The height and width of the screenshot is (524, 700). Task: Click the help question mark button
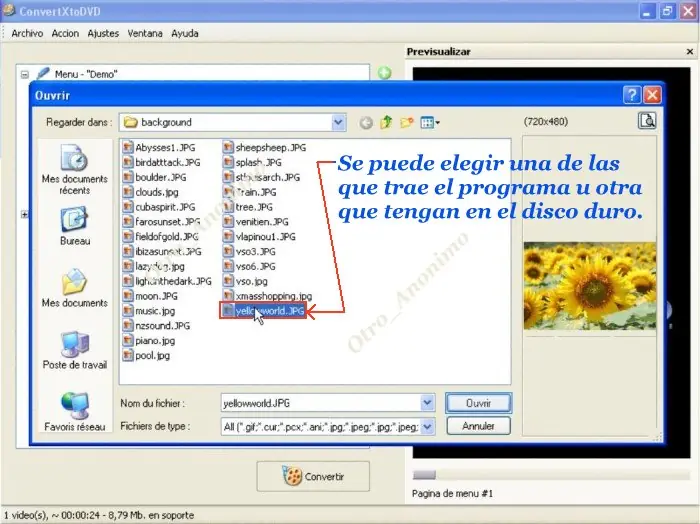pyautogui.click(x=631, y=95)
